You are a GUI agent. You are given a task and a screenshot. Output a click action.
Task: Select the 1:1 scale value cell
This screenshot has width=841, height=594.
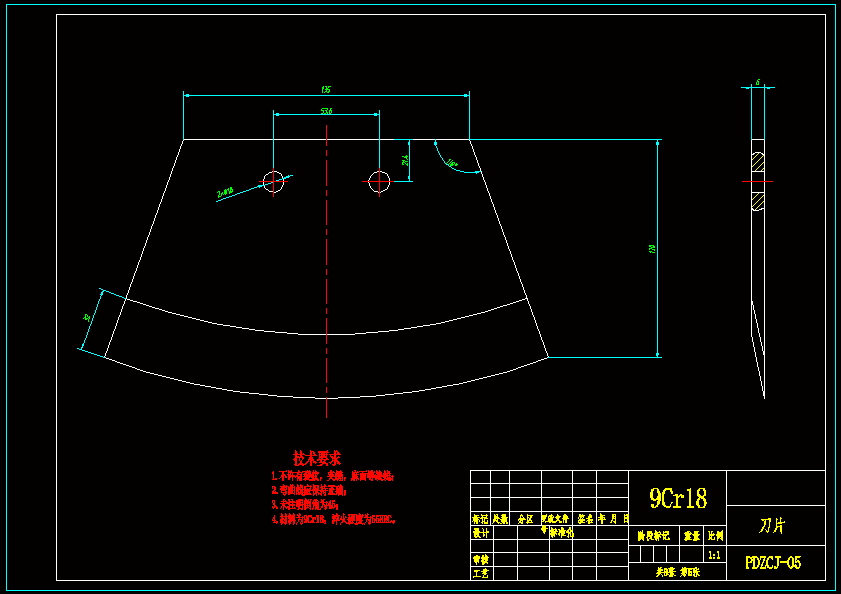click(714, 555)
